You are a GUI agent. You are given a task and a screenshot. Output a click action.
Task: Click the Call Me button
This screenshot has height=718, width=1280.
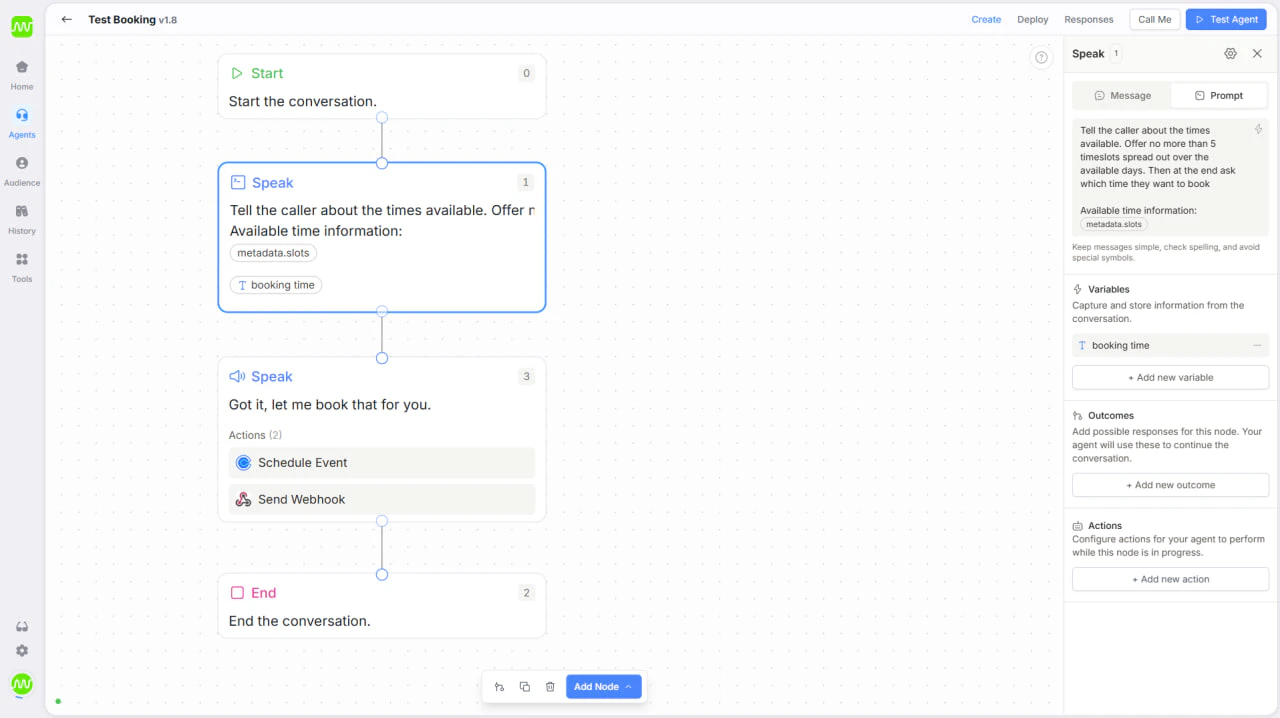click(1154, 19)
